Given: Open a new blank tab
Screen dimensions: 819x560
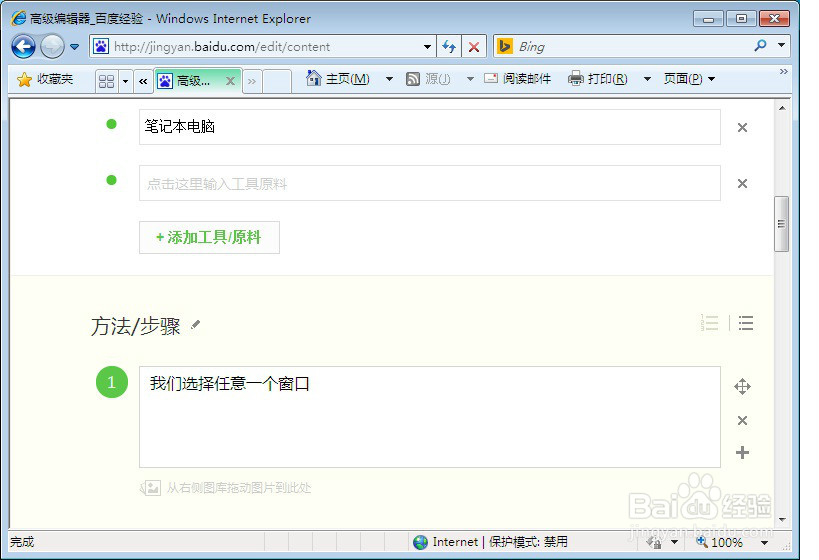Looking at the screenshot, I should click(x=277, y=81).
